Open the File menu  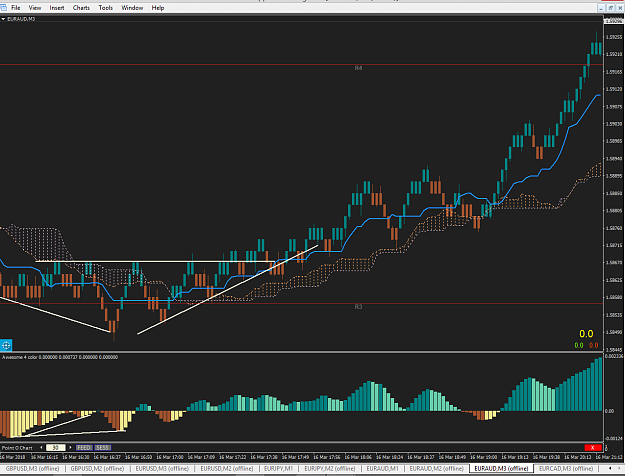click(x=16, y=8)
